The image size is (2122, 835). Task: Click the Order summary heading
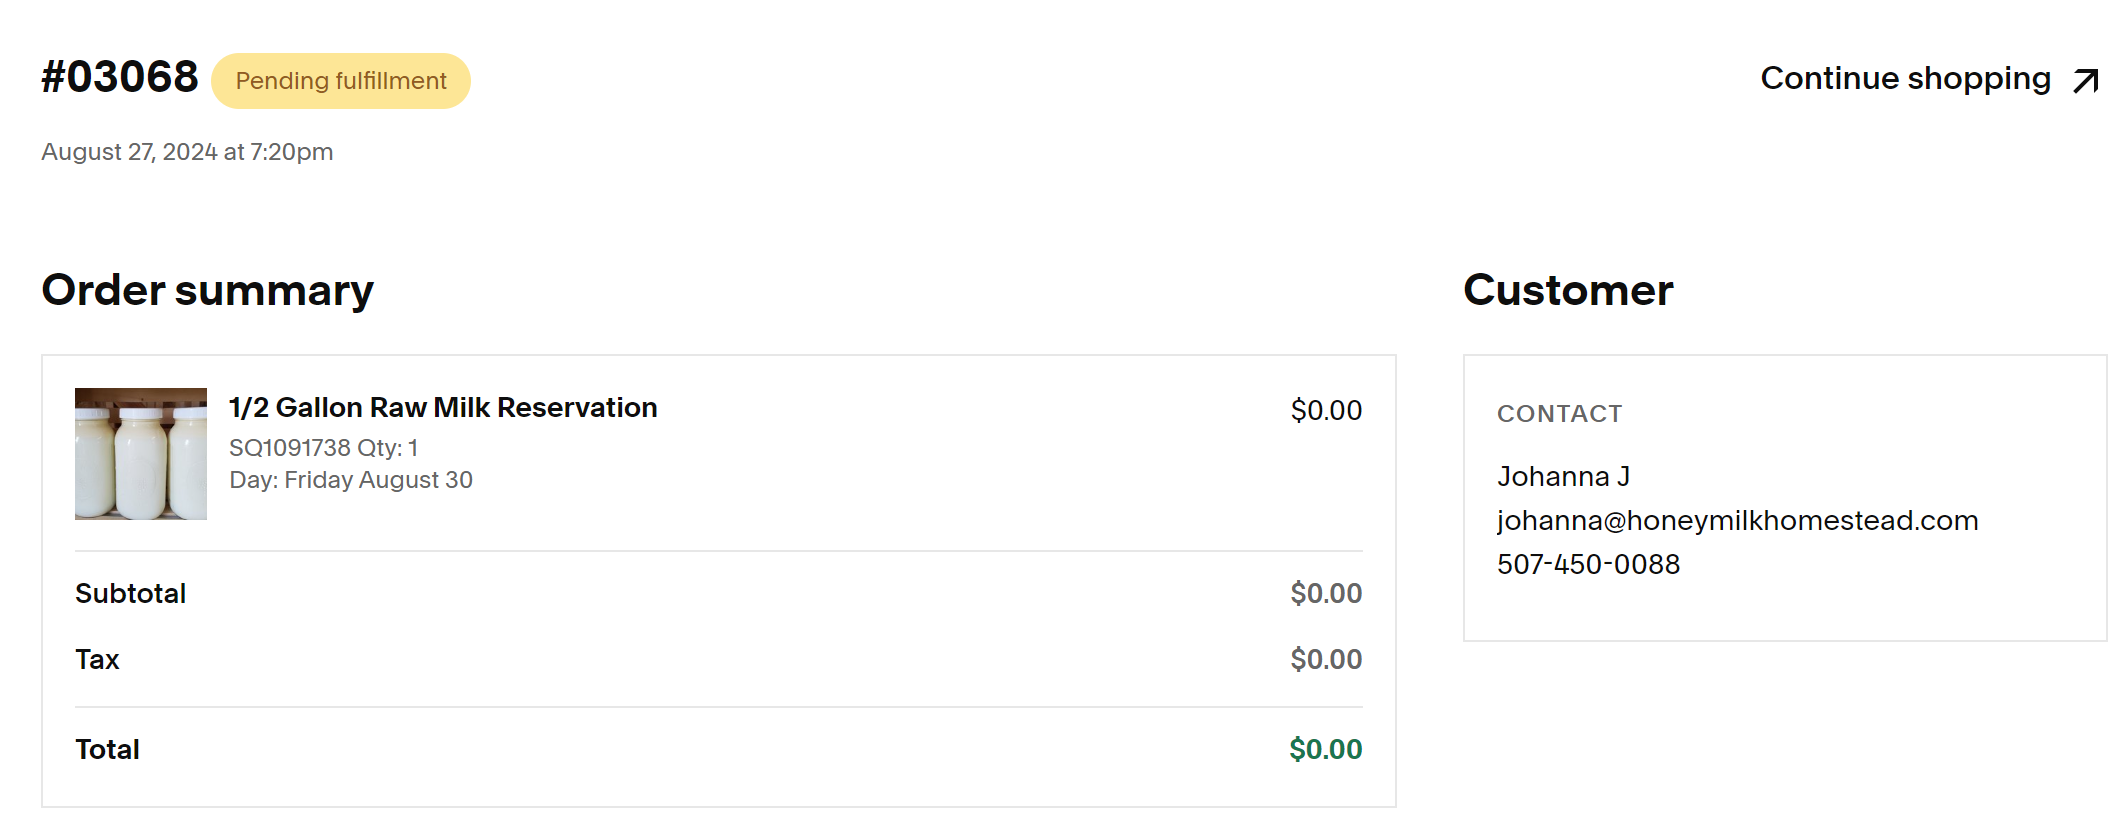[x=208, y=290]
